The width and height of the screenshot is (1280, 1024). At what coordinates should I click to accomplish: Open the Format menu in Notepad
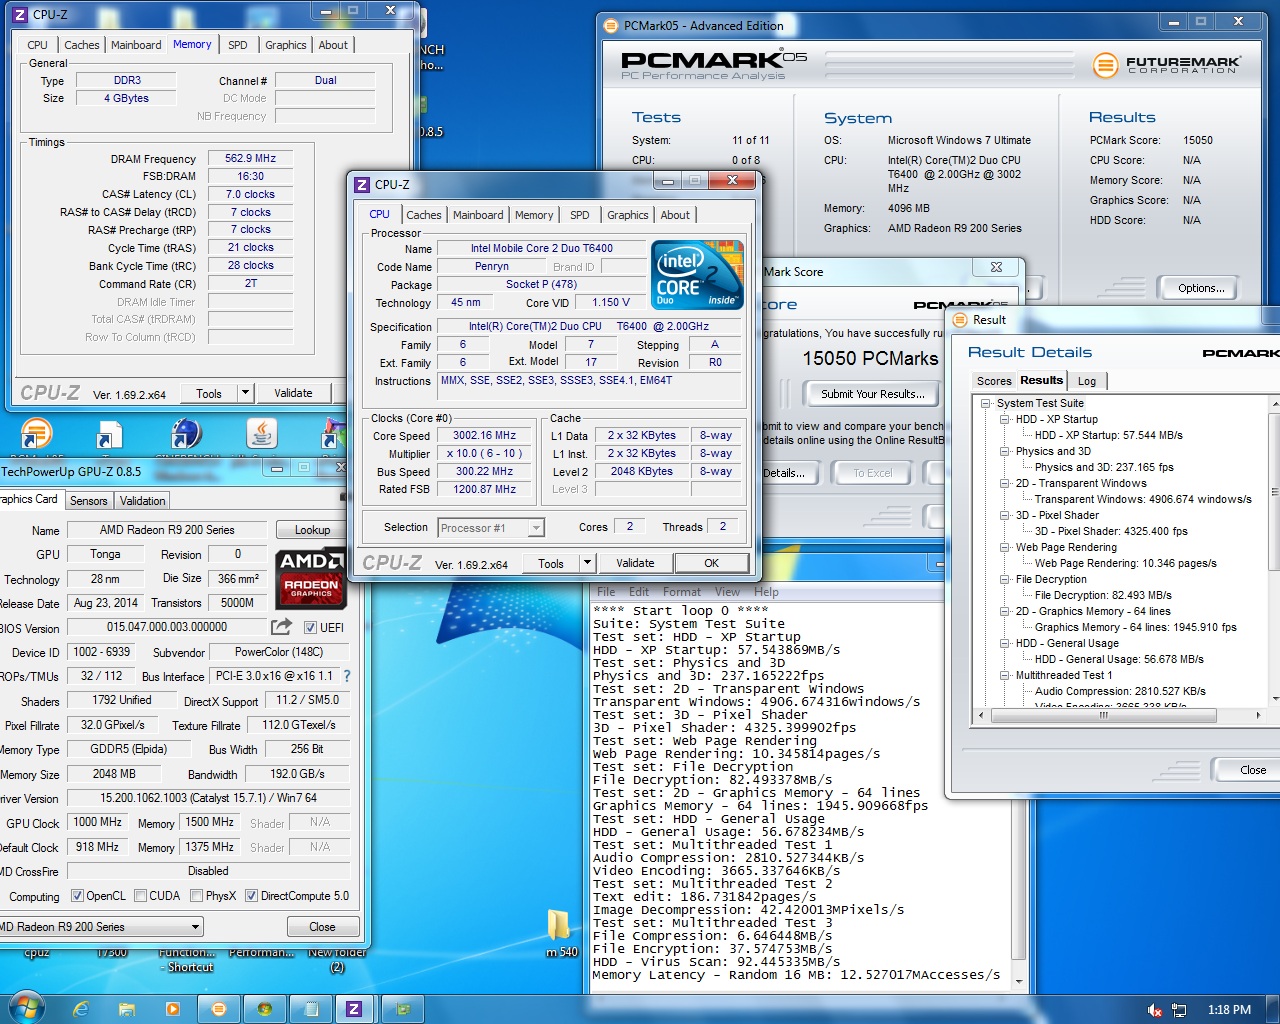pos(681,592)
